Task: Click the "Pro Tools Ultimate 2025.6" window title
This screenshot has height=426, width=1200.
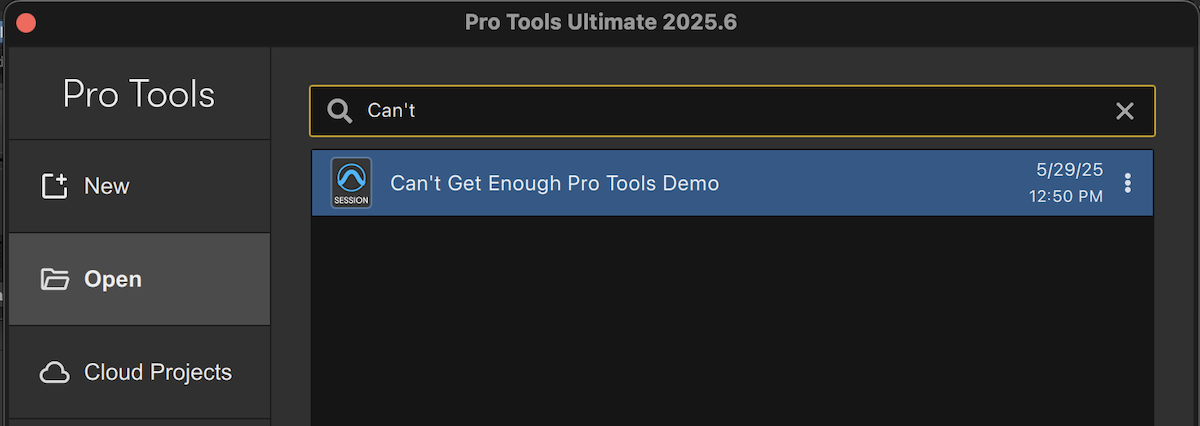Action: pos(600,22)
